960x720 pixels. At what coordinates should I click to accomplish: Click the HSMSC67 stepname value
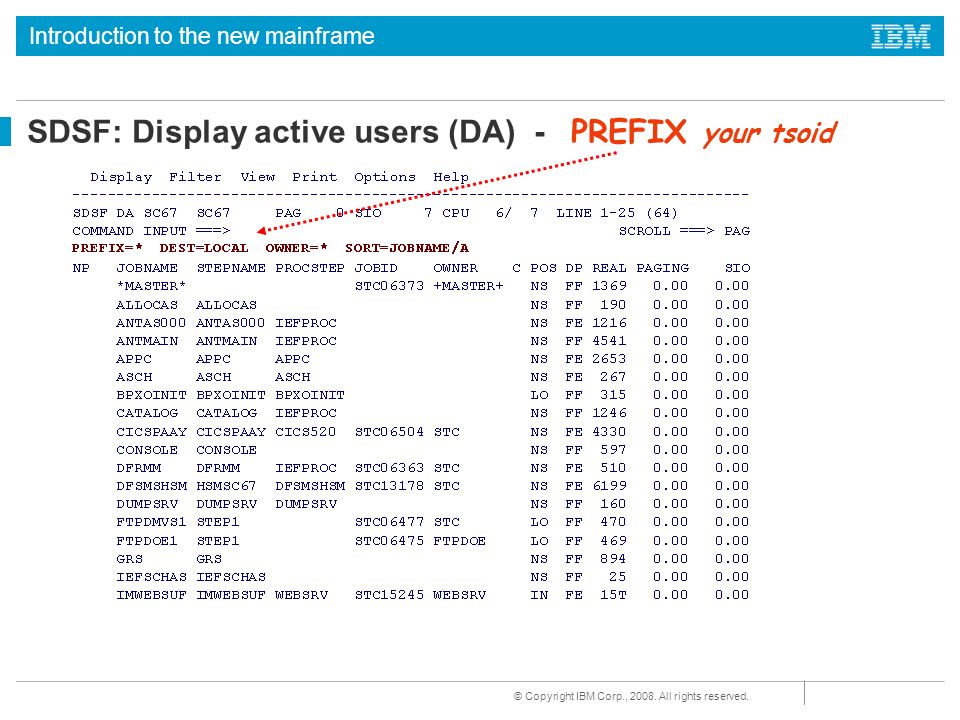226,486
